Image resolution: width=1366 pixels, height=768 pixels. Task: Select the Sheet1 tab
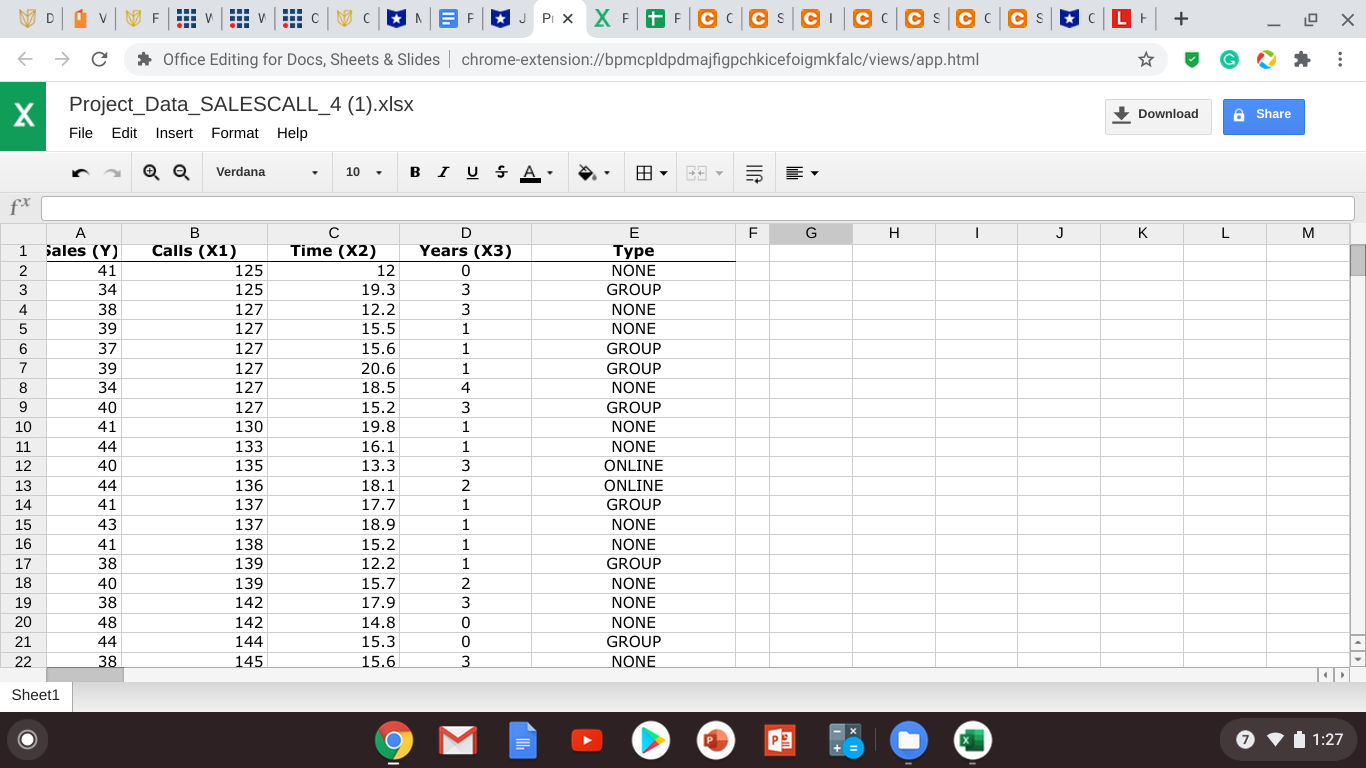click(x=36, y=695)
